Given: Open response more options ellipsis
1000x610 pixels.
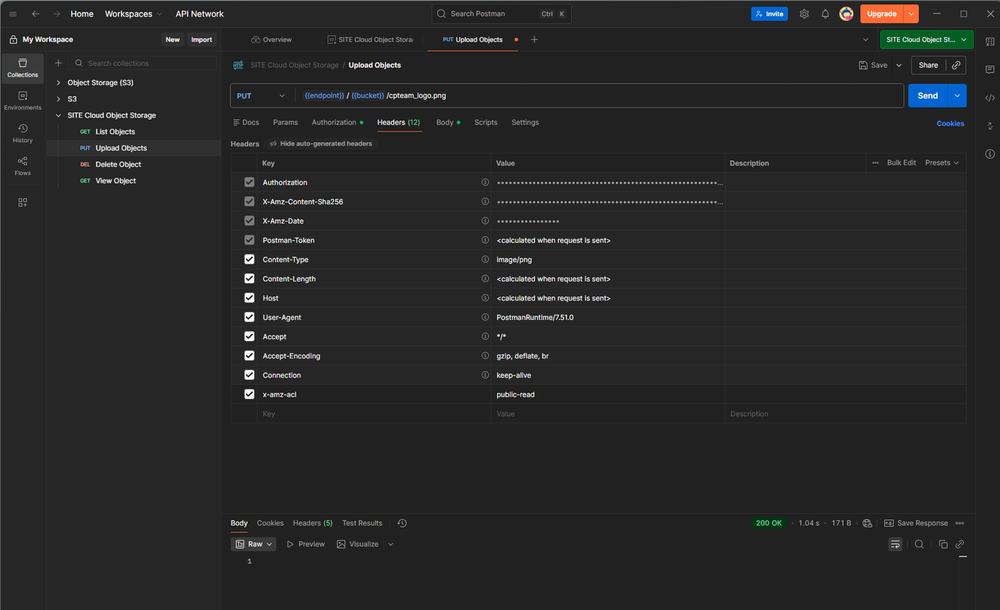Looking at the screenshot, I should click(960, 523).
